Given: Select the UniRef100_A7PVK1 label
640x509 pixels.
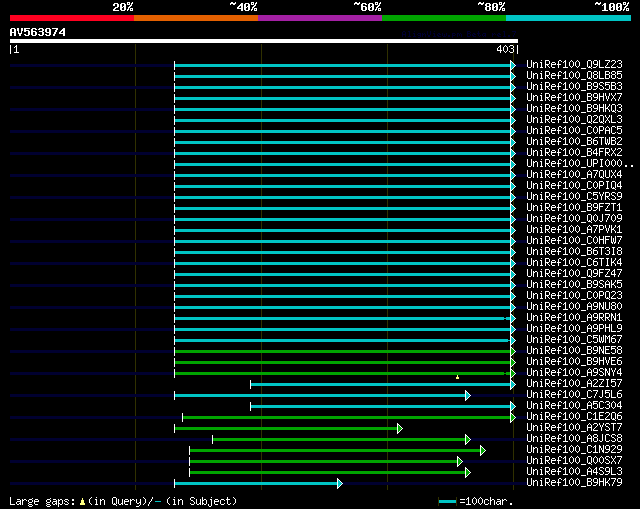Looking at the screenshot, I should (574, 230).
